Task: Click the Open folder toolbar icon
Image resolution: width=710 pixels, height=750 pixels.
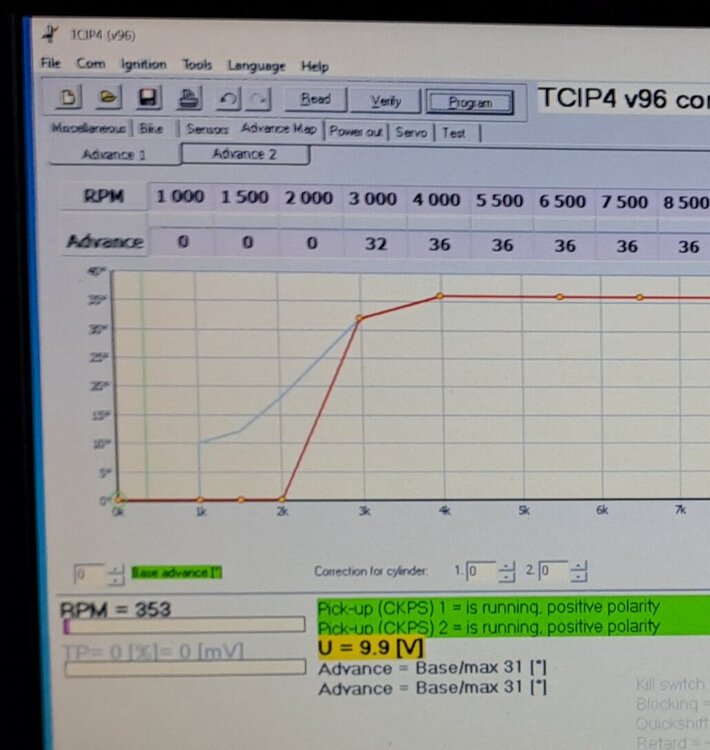Action: tap(108, 100)
